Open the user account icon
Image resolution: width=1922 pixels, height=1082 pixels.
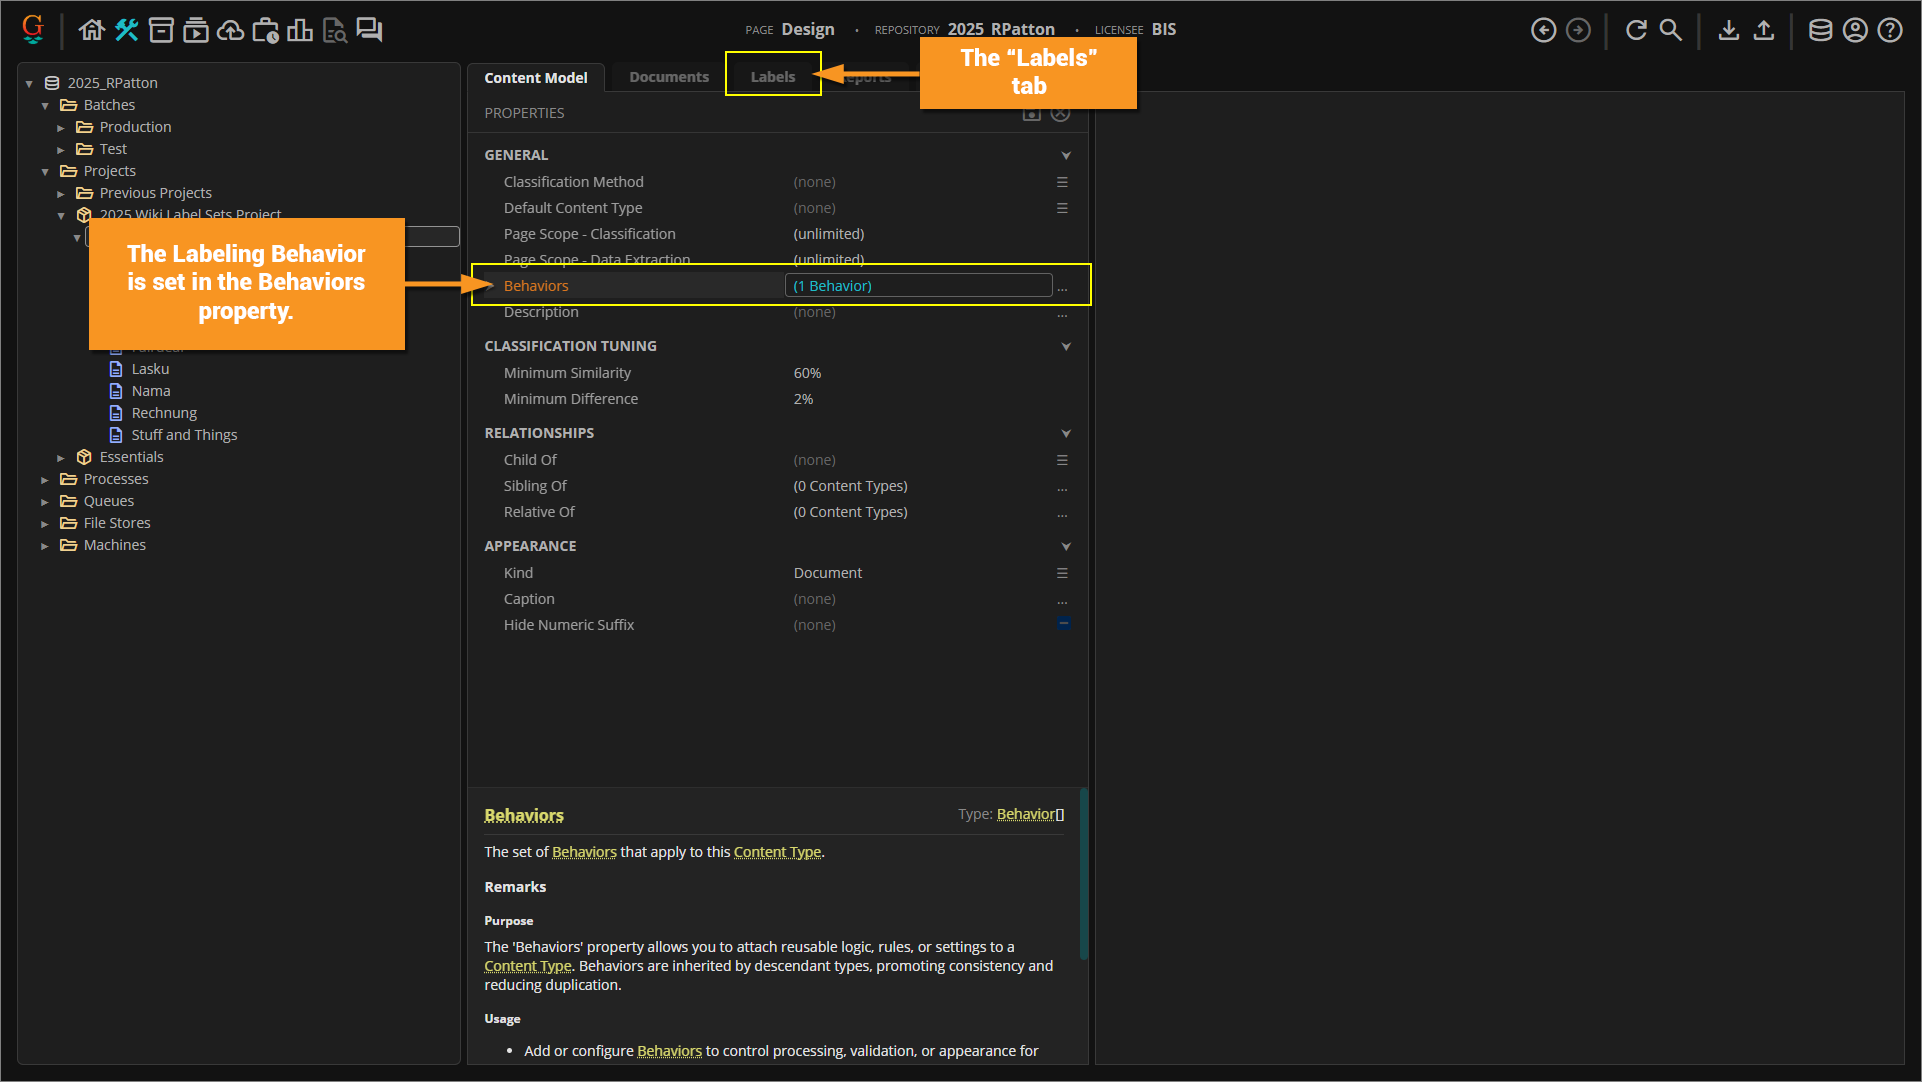pyautogui.click(x=1855, y=30)
